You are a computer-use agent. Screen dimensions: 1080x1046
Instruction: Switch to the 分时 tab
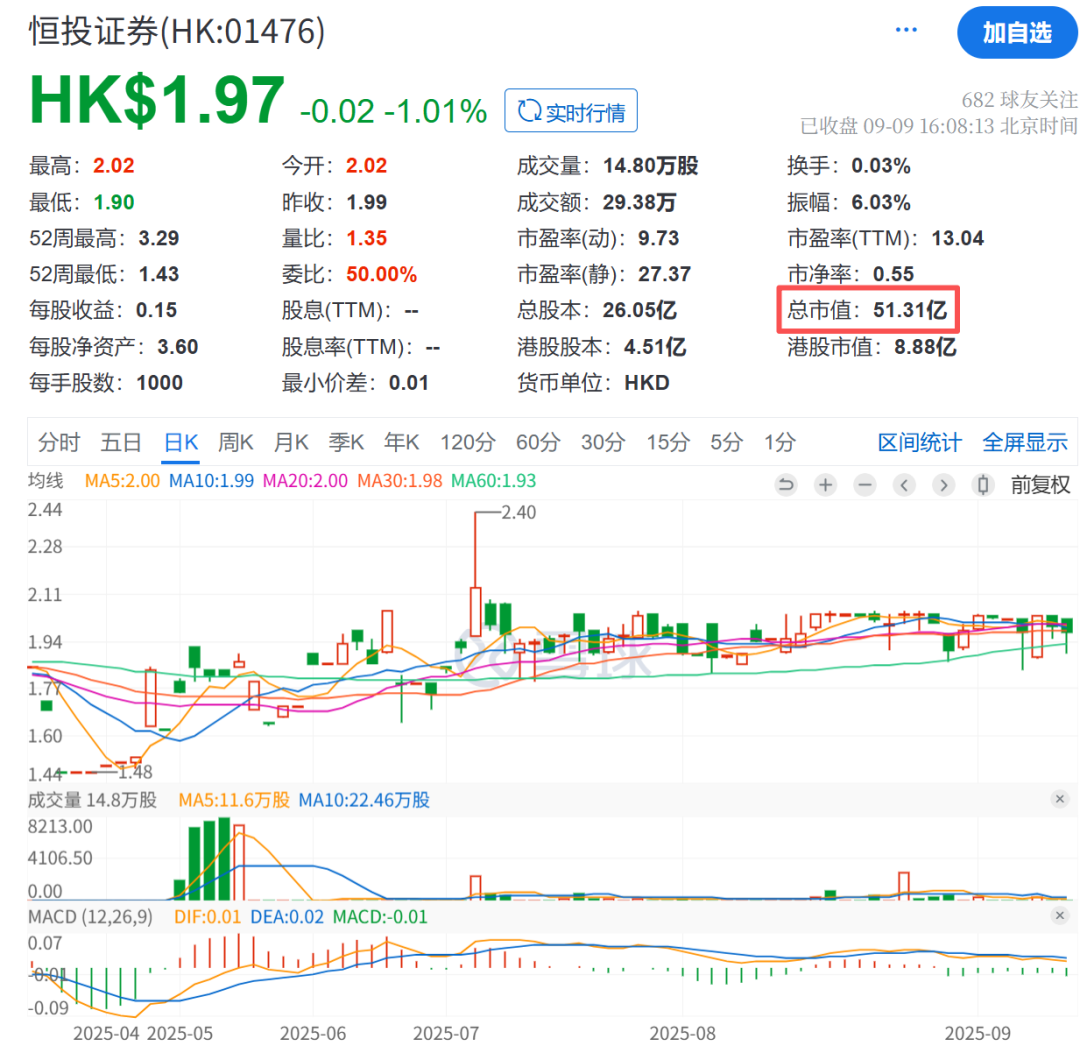pos(58,442)
